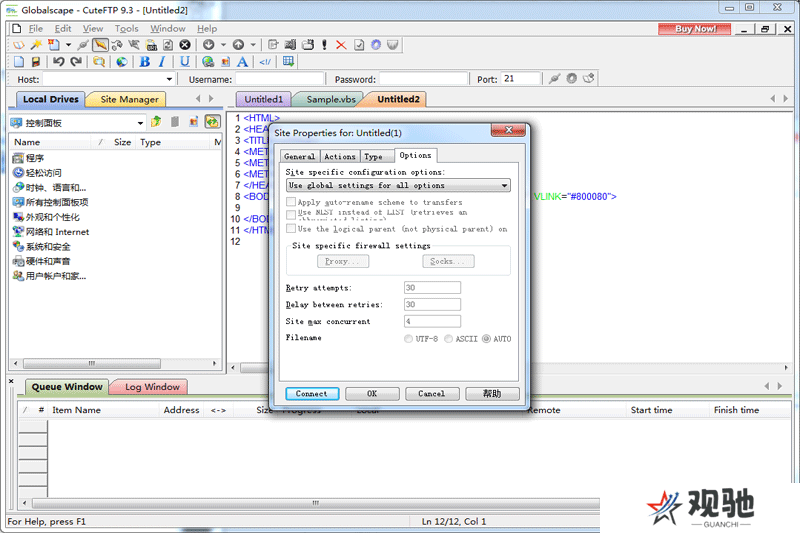Image resolution: width=800 pixels, height=533 pixels.
Task: Click the Socks... firewall button
Action: tap(448, 261)
